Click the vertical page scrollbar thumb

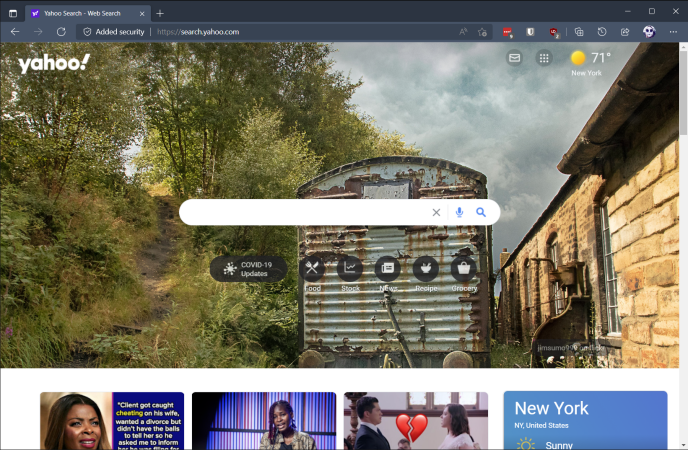[684, 93]
